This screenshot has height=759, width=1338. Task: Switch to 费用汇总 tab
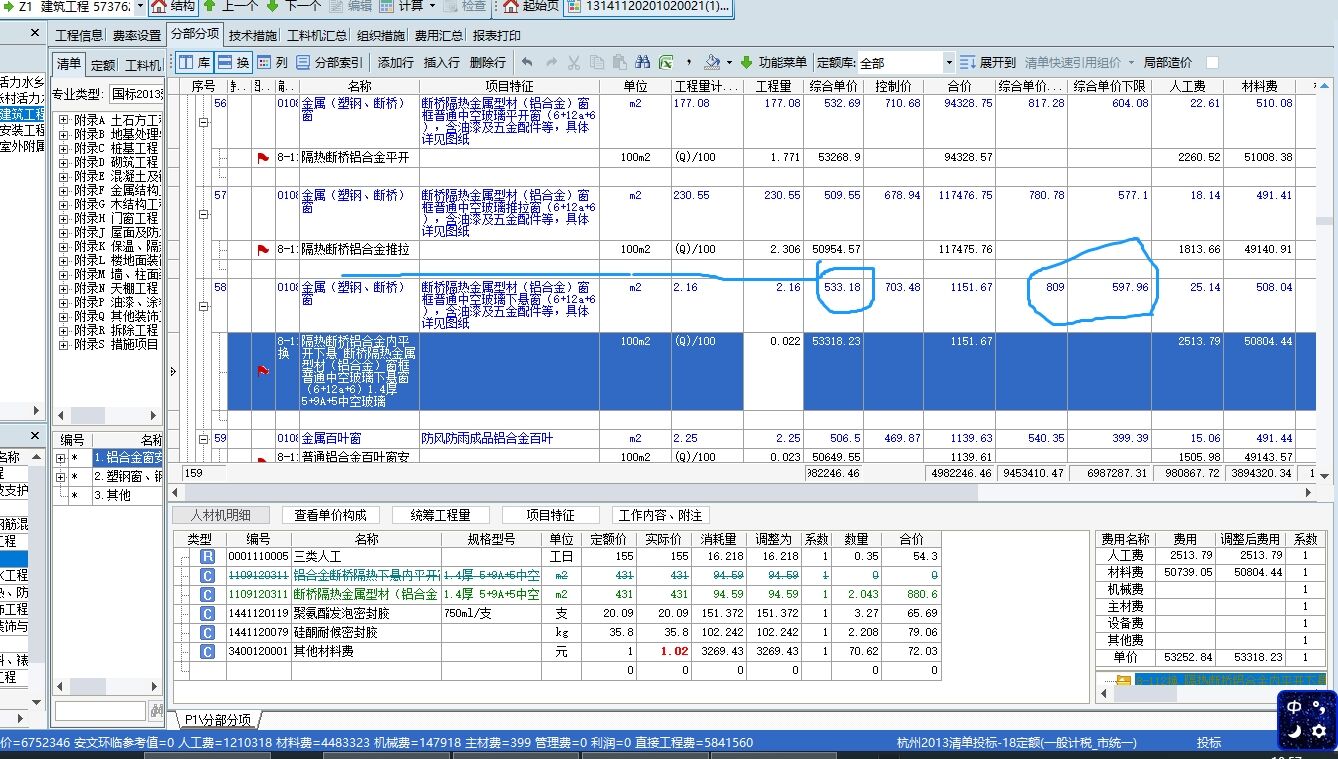pyautogui.click(x=439, y=35)
